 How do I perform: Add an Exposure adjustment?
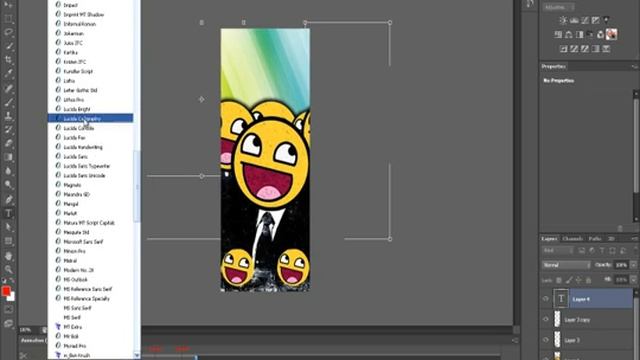pyautogui.click(x=596, y=20)
